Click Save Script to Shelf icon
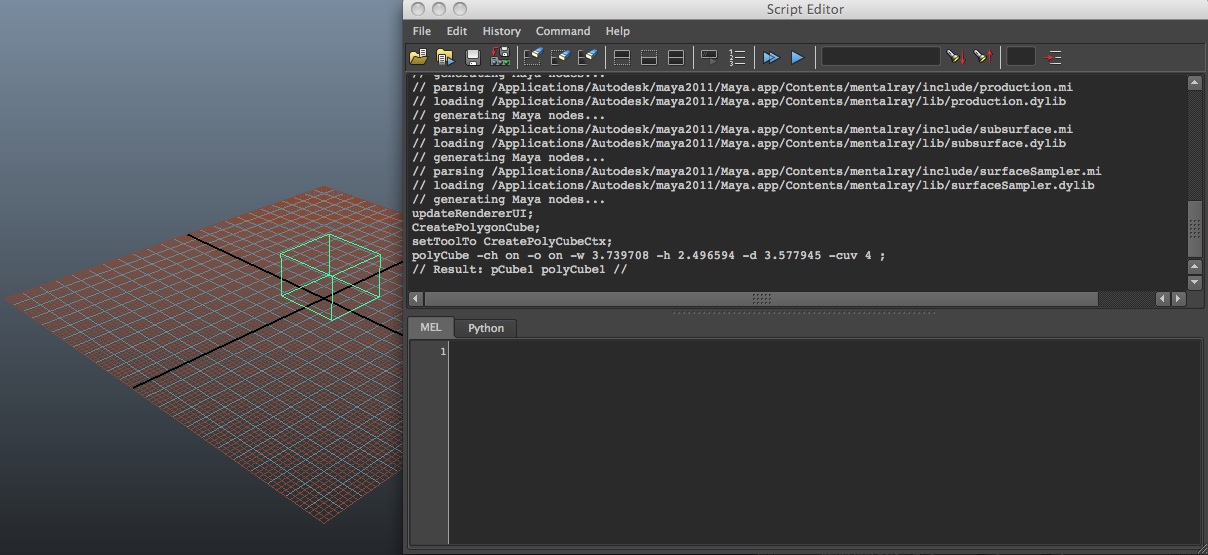The width and height of the screenshot is (1208, 555). [500, 57]
